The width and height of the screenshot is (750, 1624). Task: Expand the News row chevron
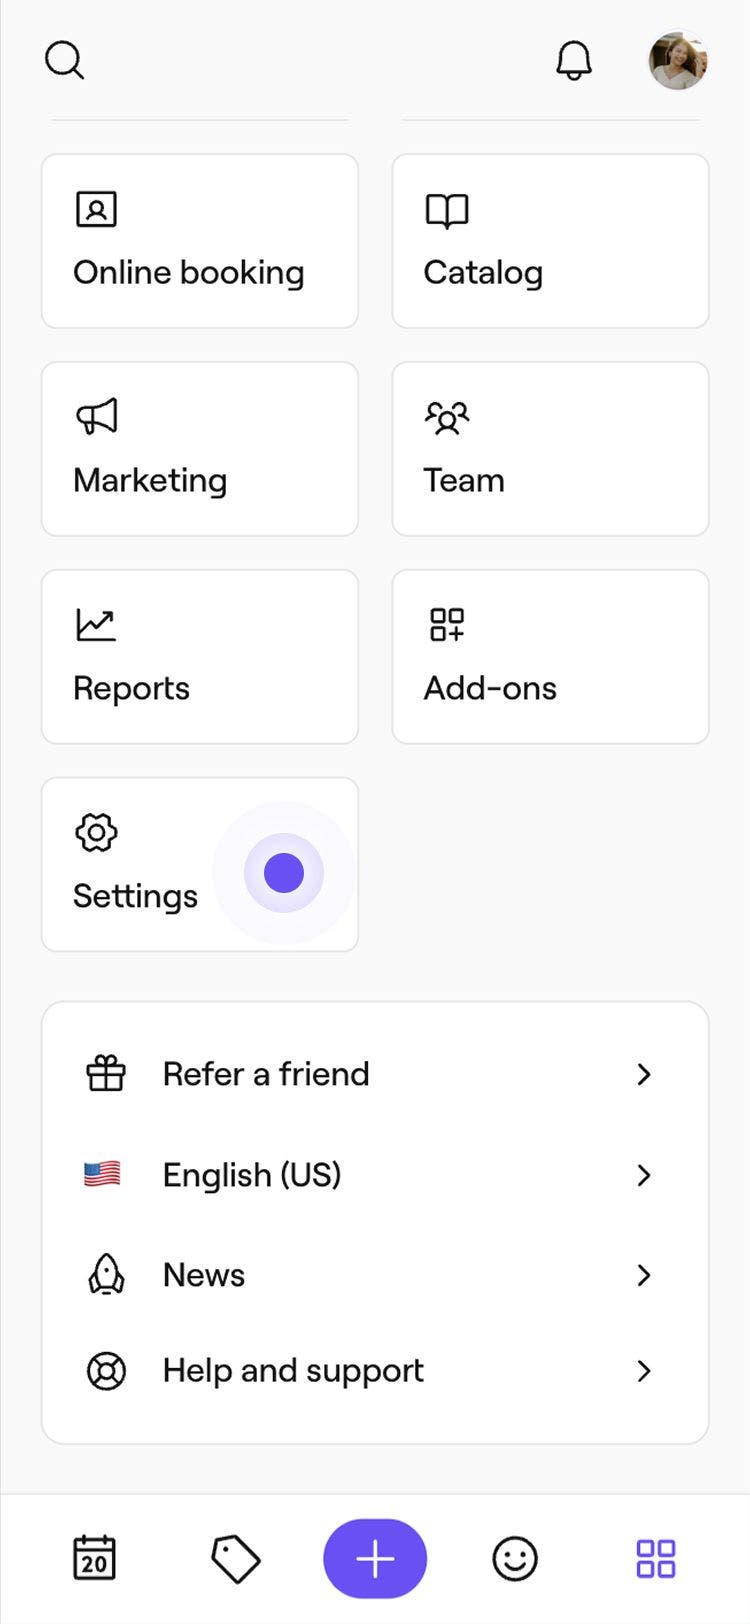point(644,1275)
